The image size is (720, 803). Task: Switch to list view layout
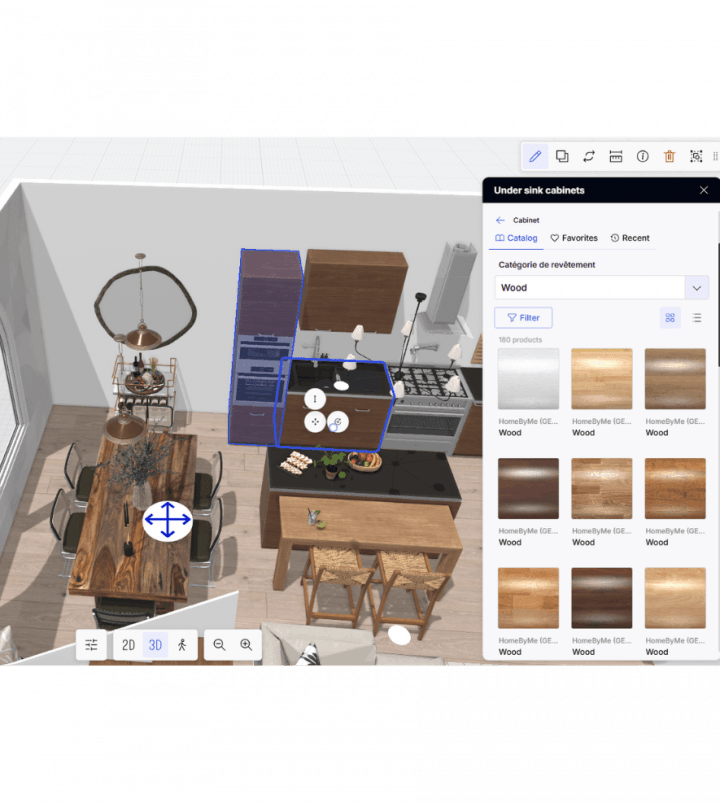[696, 318]
